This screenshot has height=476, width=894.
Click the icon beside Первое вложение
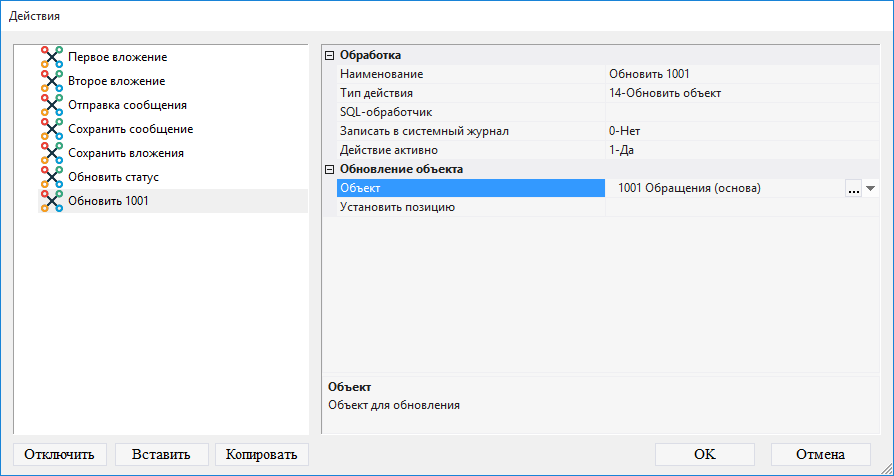coord(52,57)
